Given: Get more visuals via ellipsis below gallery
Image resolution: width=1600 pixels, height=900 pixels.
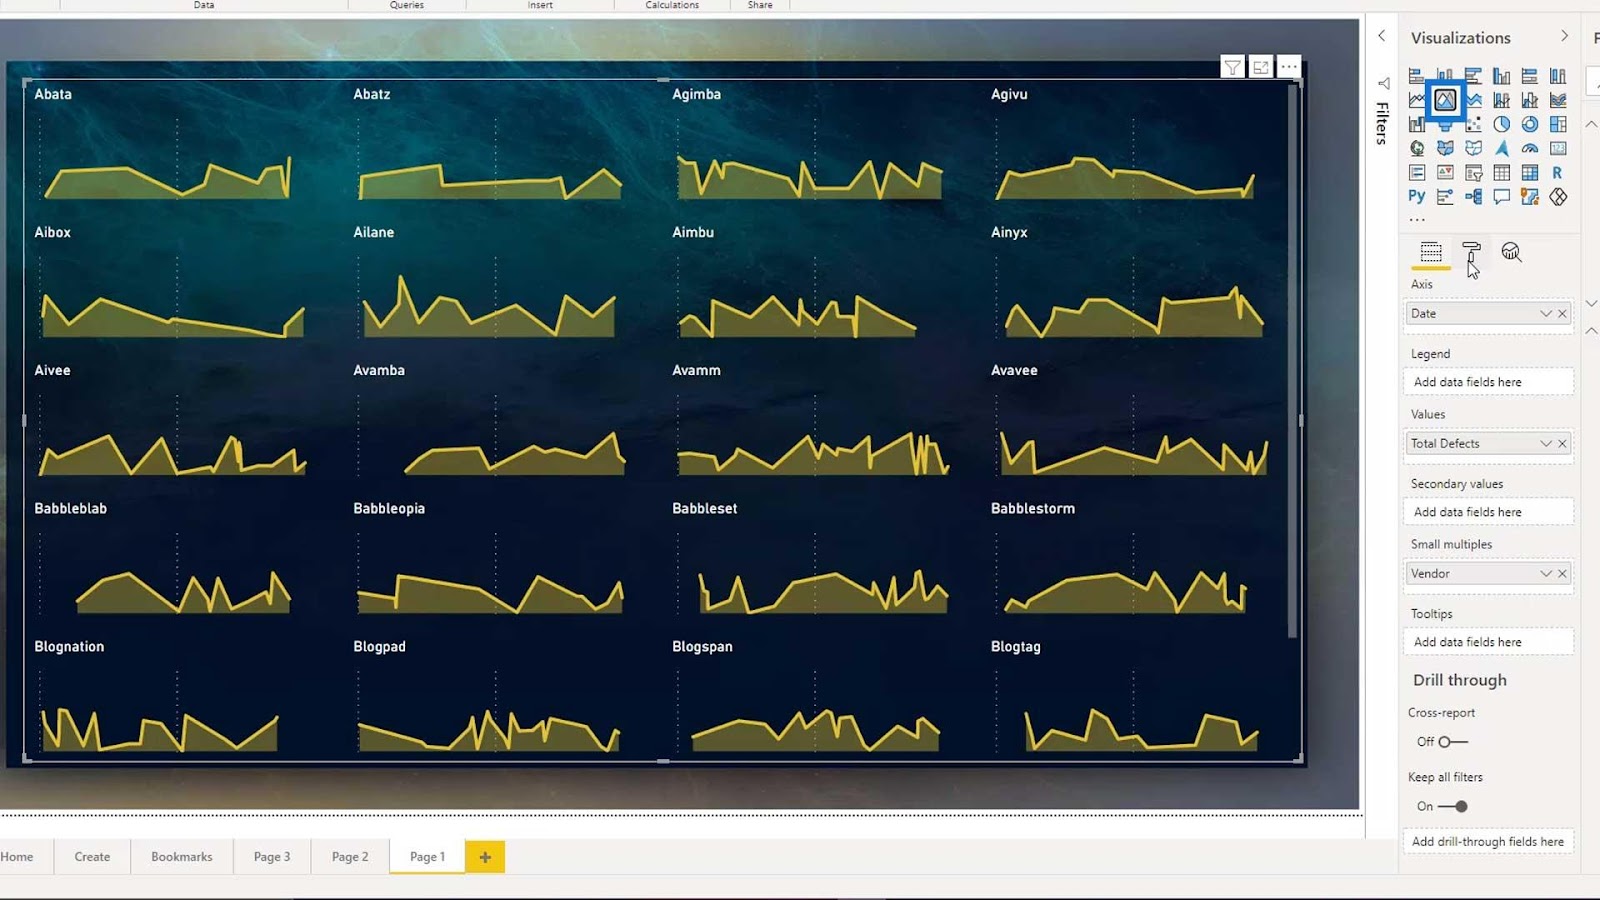Looking at the screenshot, I should 1417,219.
